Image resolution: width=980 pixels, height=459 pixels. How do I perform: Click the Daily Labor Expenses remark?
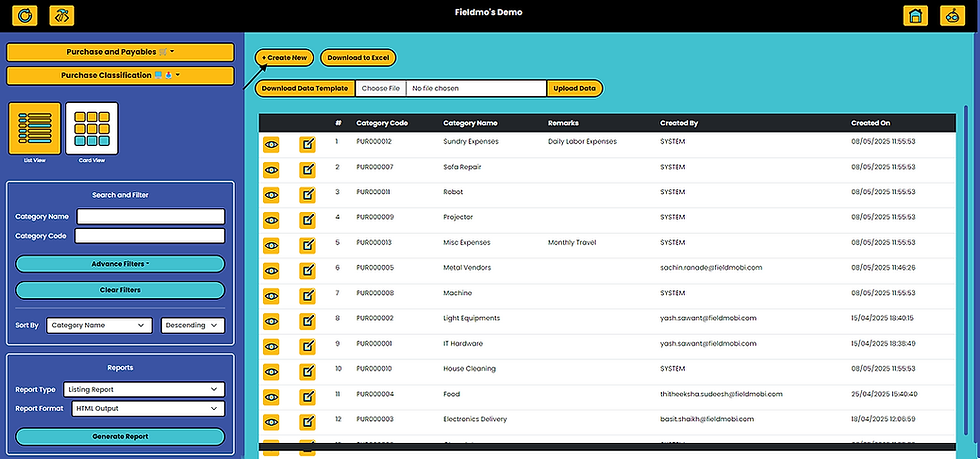point(582,141)
